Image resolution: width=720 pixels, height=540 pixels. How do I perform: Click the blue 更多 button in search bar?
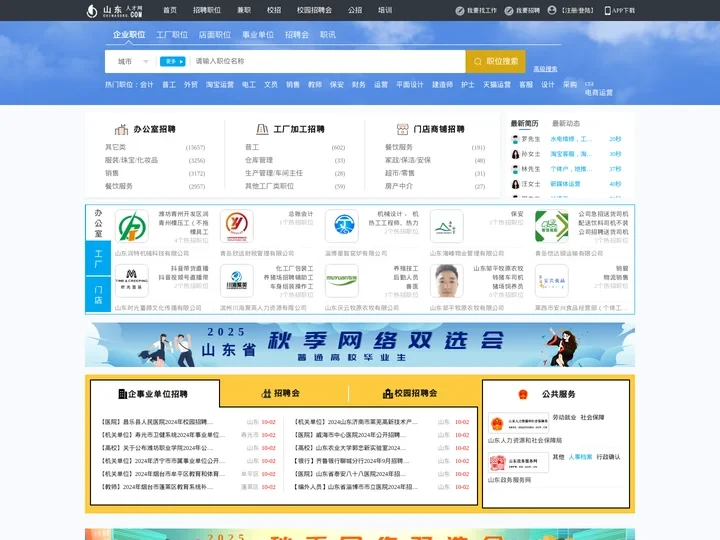(172, 62)
